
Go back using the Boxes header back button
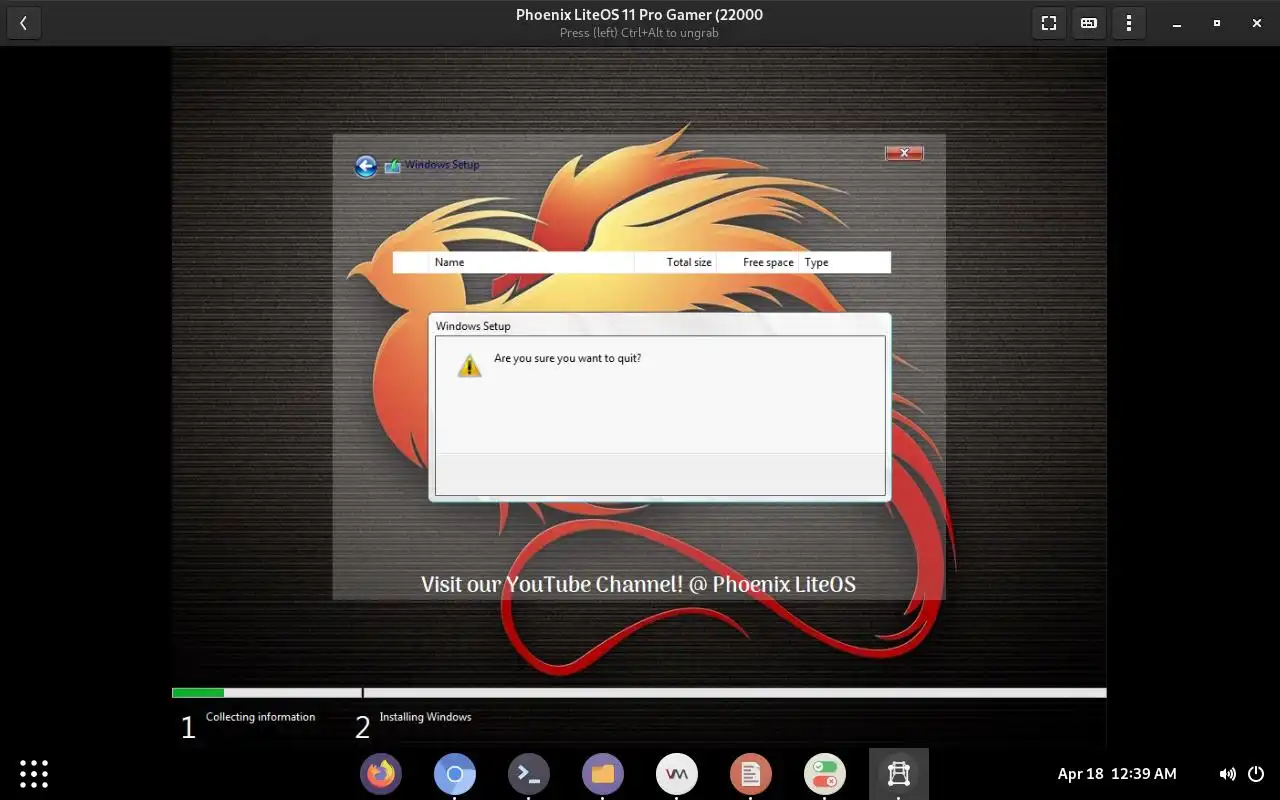23,23
